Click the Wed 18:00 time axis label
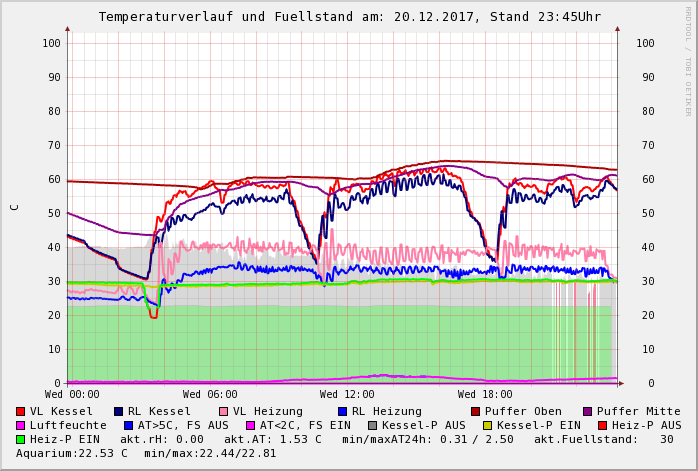This screenshot has height=471, width=698. click(485, 395)
